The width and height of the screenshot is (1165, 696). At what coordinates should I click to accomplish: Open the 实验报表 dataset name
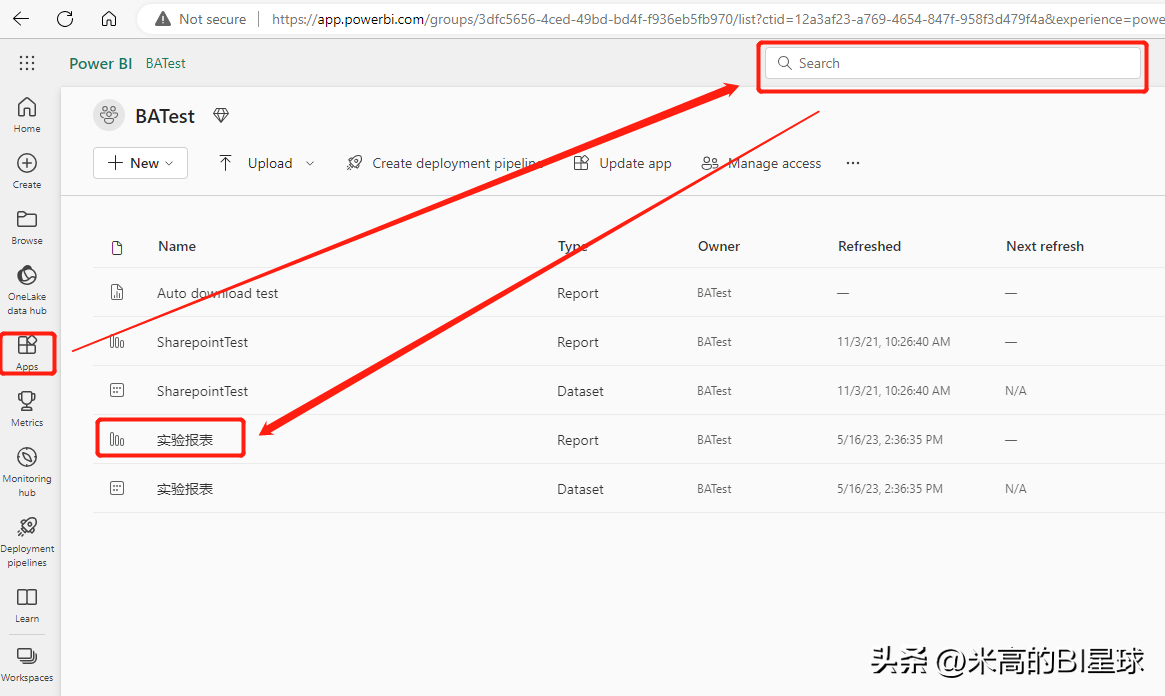[185, 489]
